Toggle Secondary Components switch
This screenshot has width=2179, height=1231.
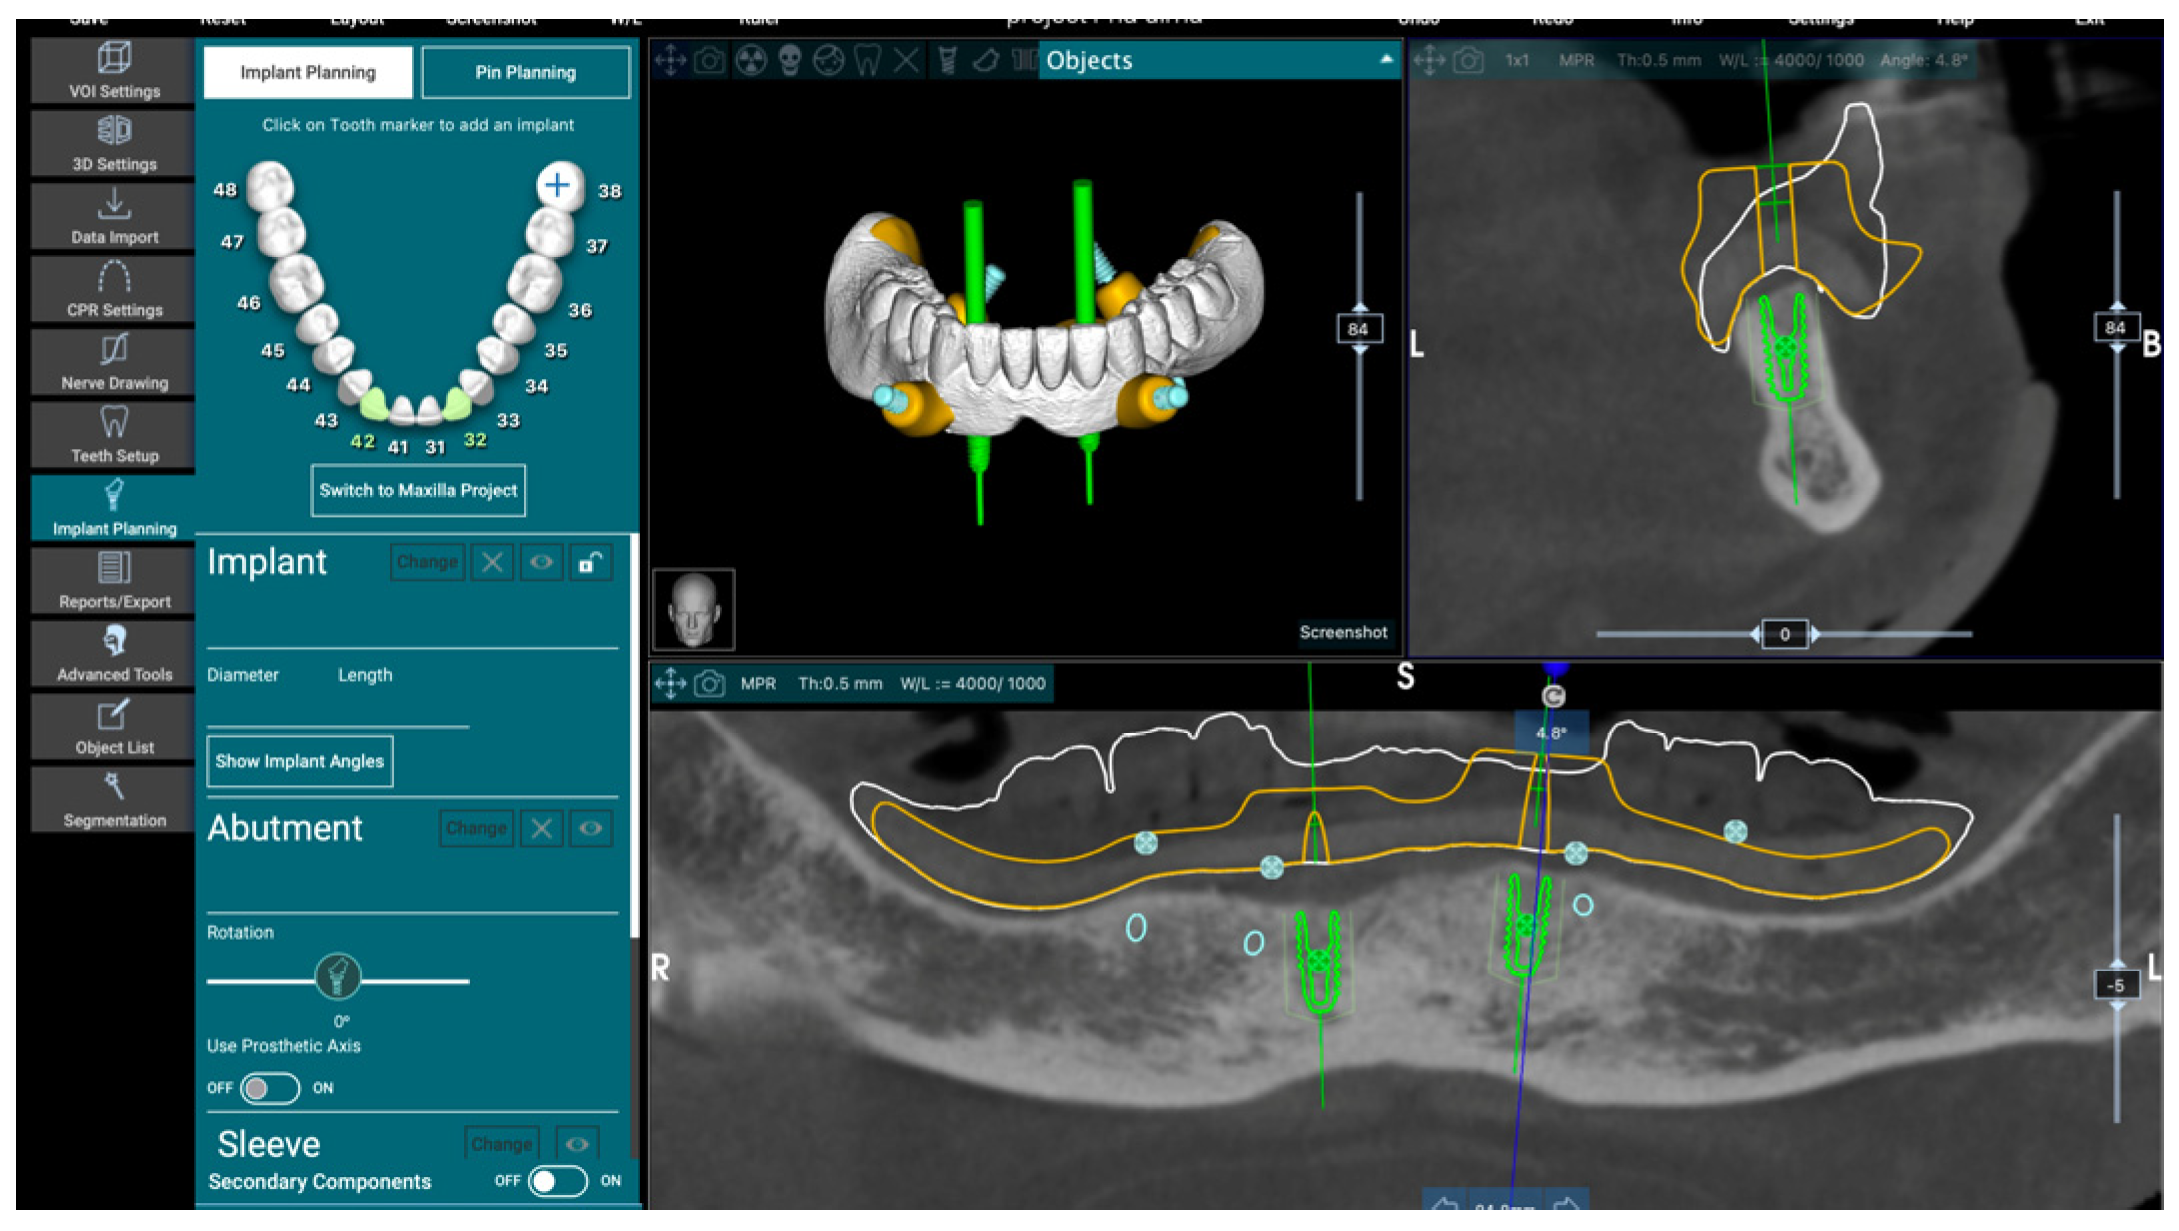557,1181
